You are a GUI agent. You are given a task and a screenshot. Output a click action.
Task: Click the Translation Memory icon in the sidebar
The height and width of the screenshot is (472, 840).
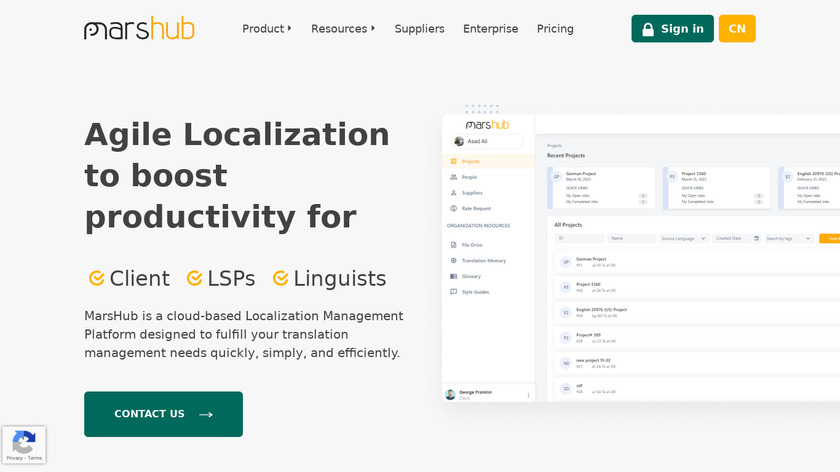click(454, 260)
